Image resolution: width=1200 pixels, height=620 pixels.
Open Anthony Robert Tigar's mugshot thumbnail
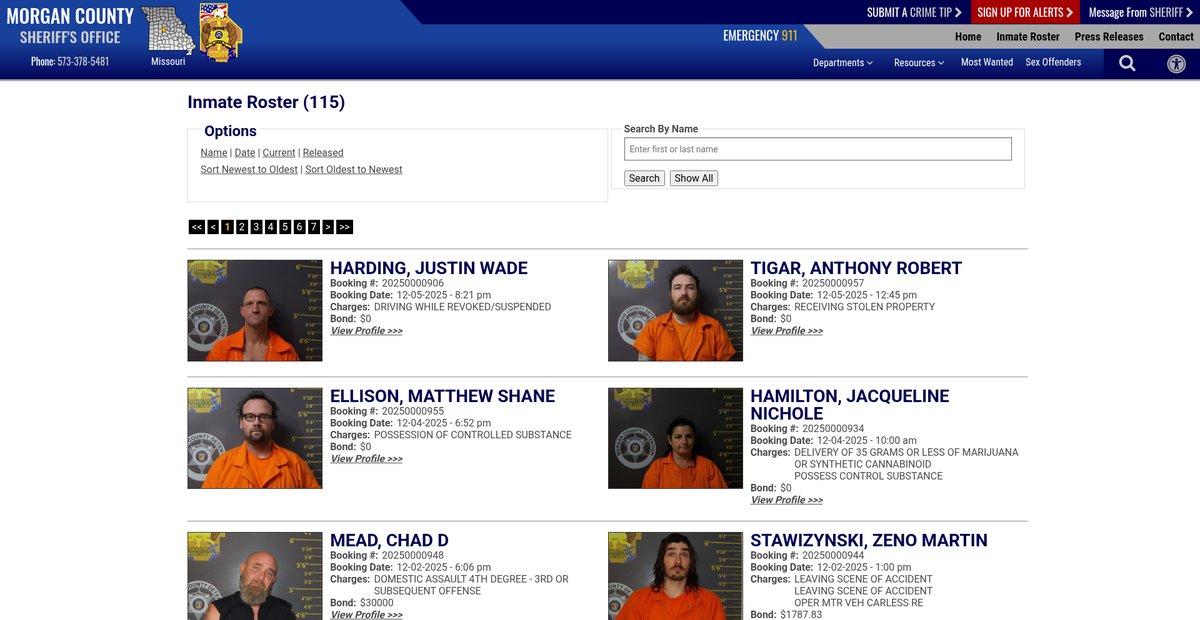(x=676, y=311)
